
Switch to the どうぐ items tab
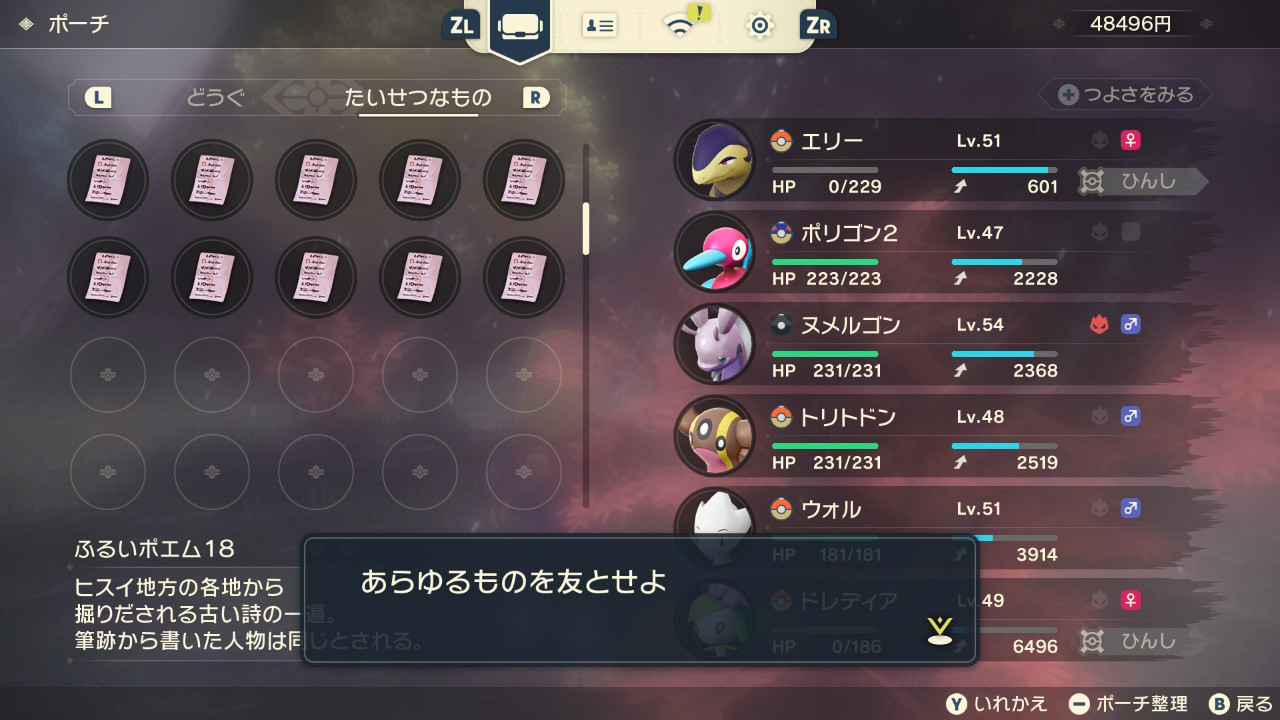pyautogui.click(x=214, y=97)
